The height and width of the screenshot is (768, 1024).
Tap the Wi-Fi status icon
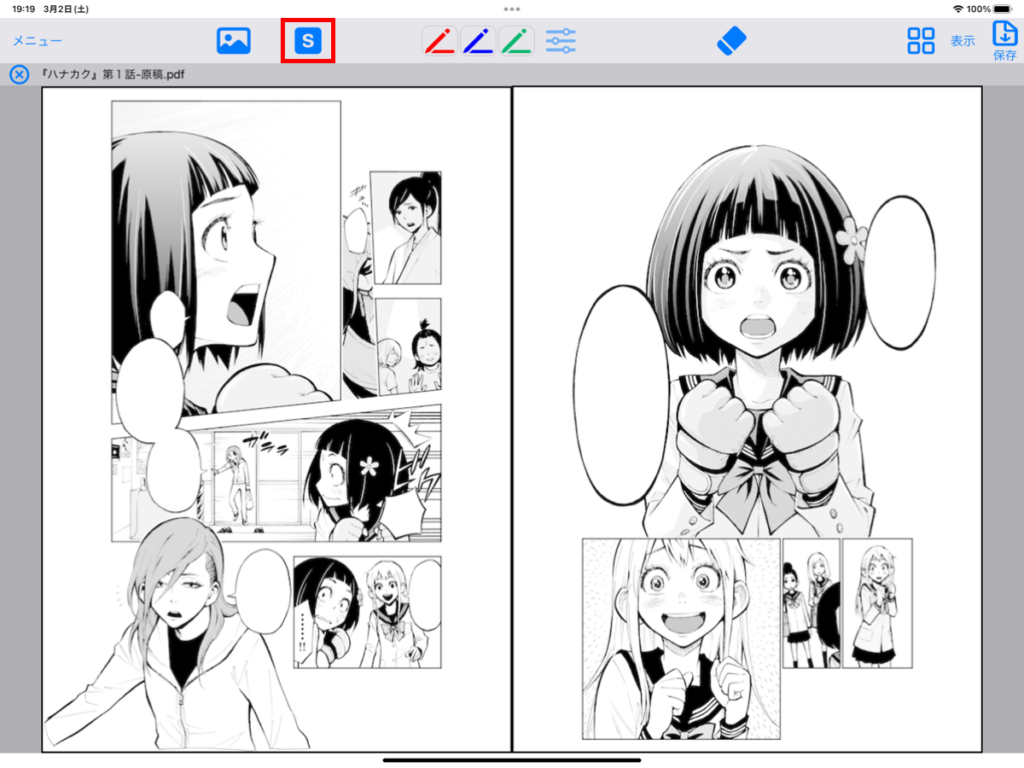(x=957, y=9)
